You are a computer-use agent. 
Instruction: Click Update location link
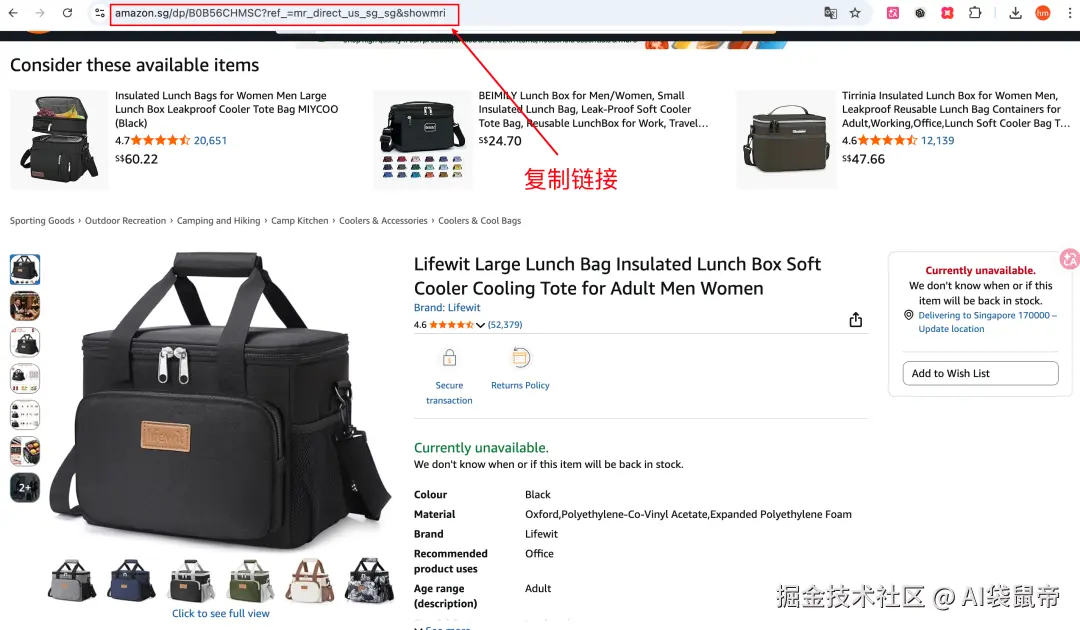(951, 329)
